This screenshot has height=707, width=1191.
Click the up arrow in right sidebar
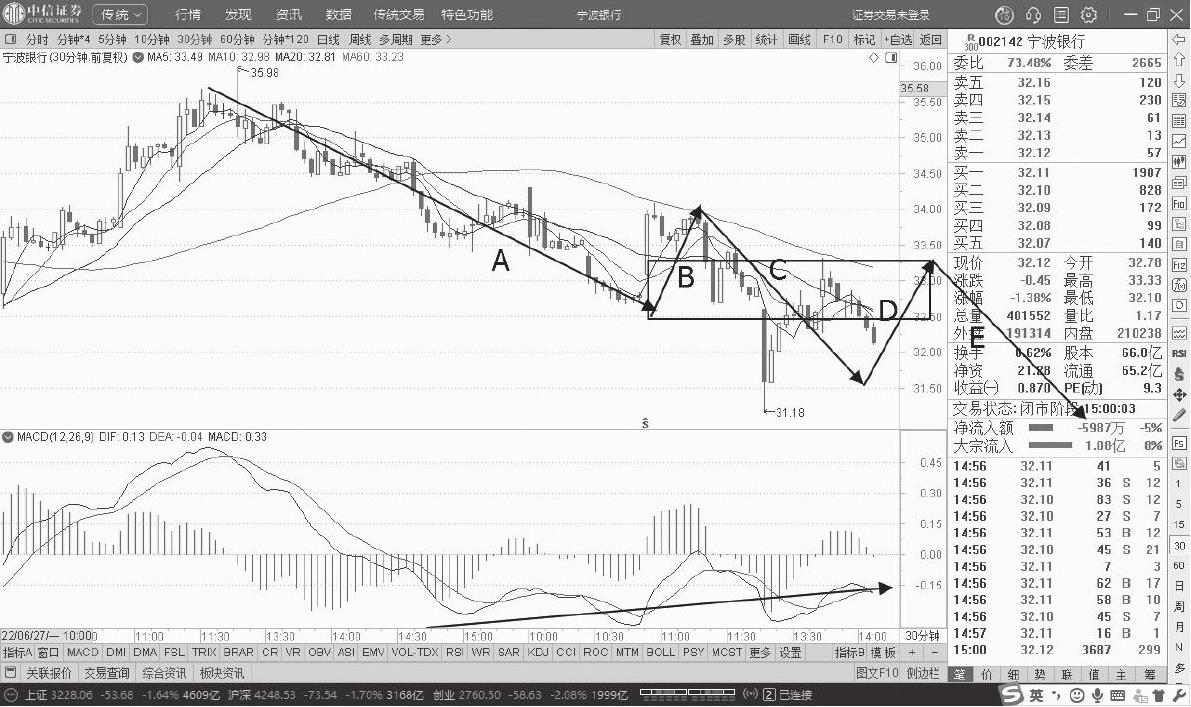pos(1180,60)
